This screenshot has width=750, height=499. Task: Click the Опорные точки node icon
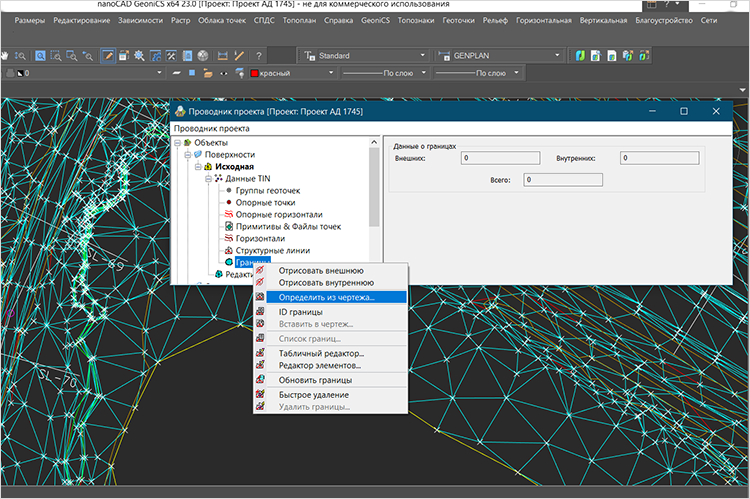[x=229, y=202]
